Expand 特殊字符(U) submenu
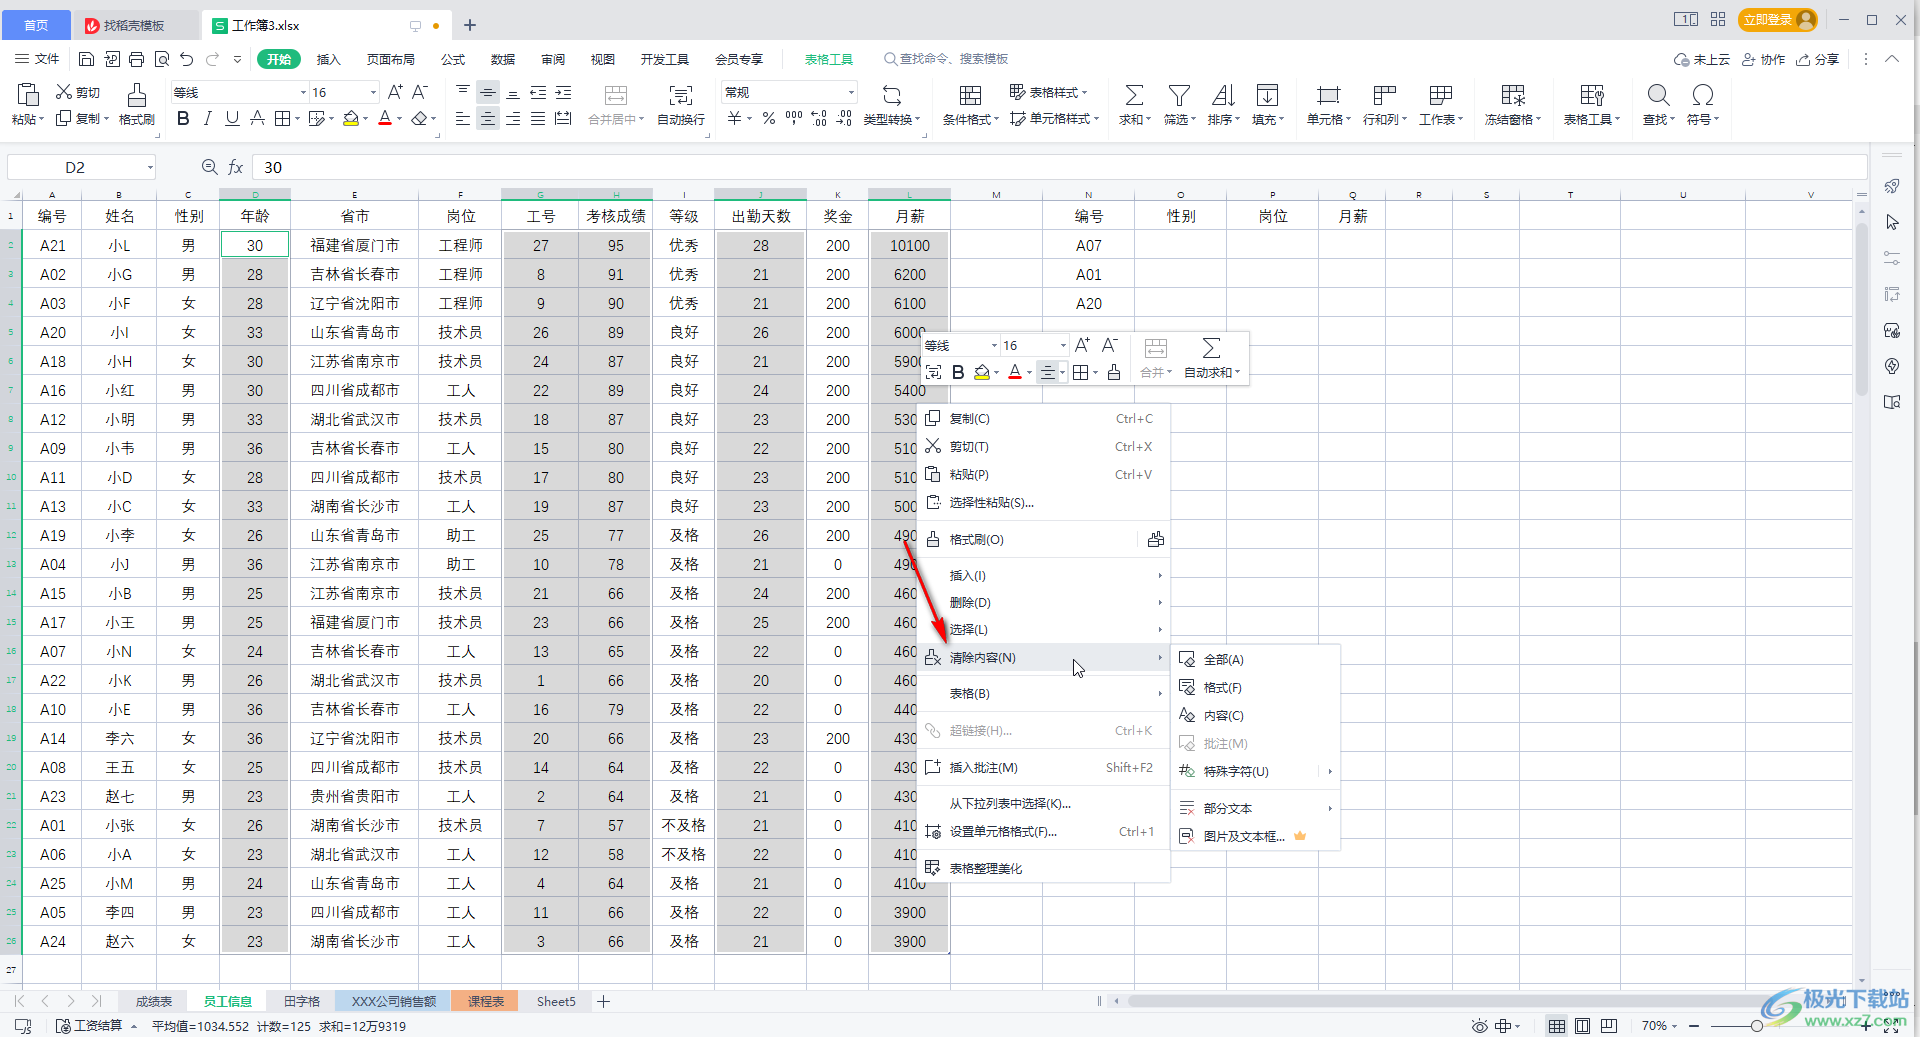Screen dimensions: 1920x1037 pos(1255,772)
